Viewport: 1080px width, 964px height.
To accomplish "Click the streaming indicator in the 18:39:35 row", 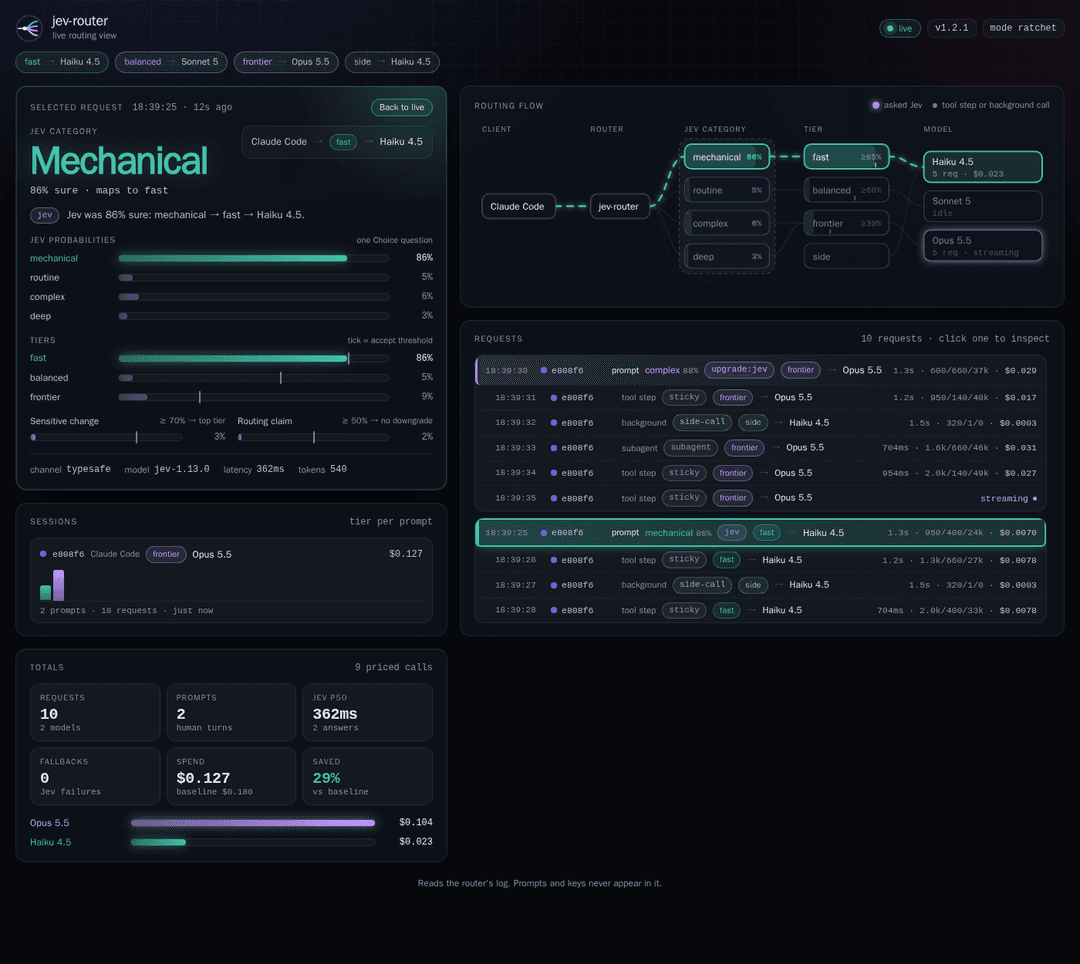I will [1008, 499].
